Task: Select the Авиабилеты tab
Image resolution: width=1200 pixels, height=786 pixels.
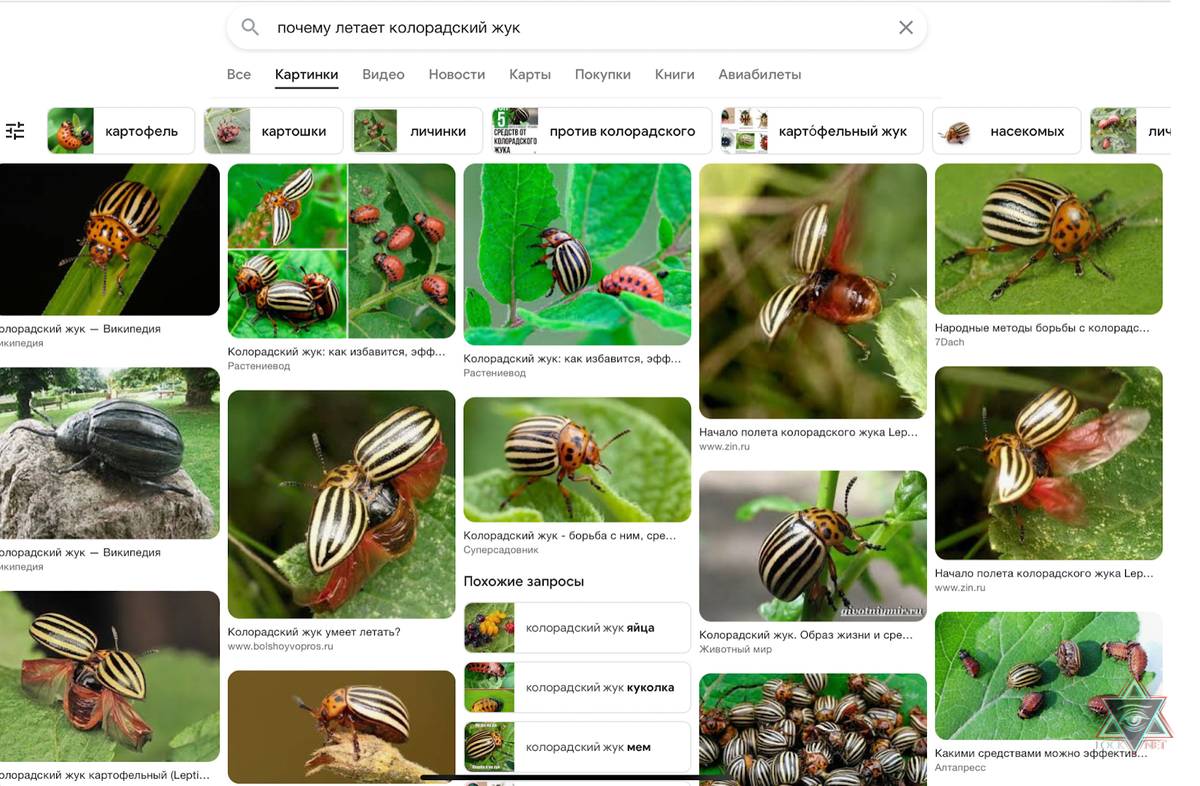Action: 760,74
